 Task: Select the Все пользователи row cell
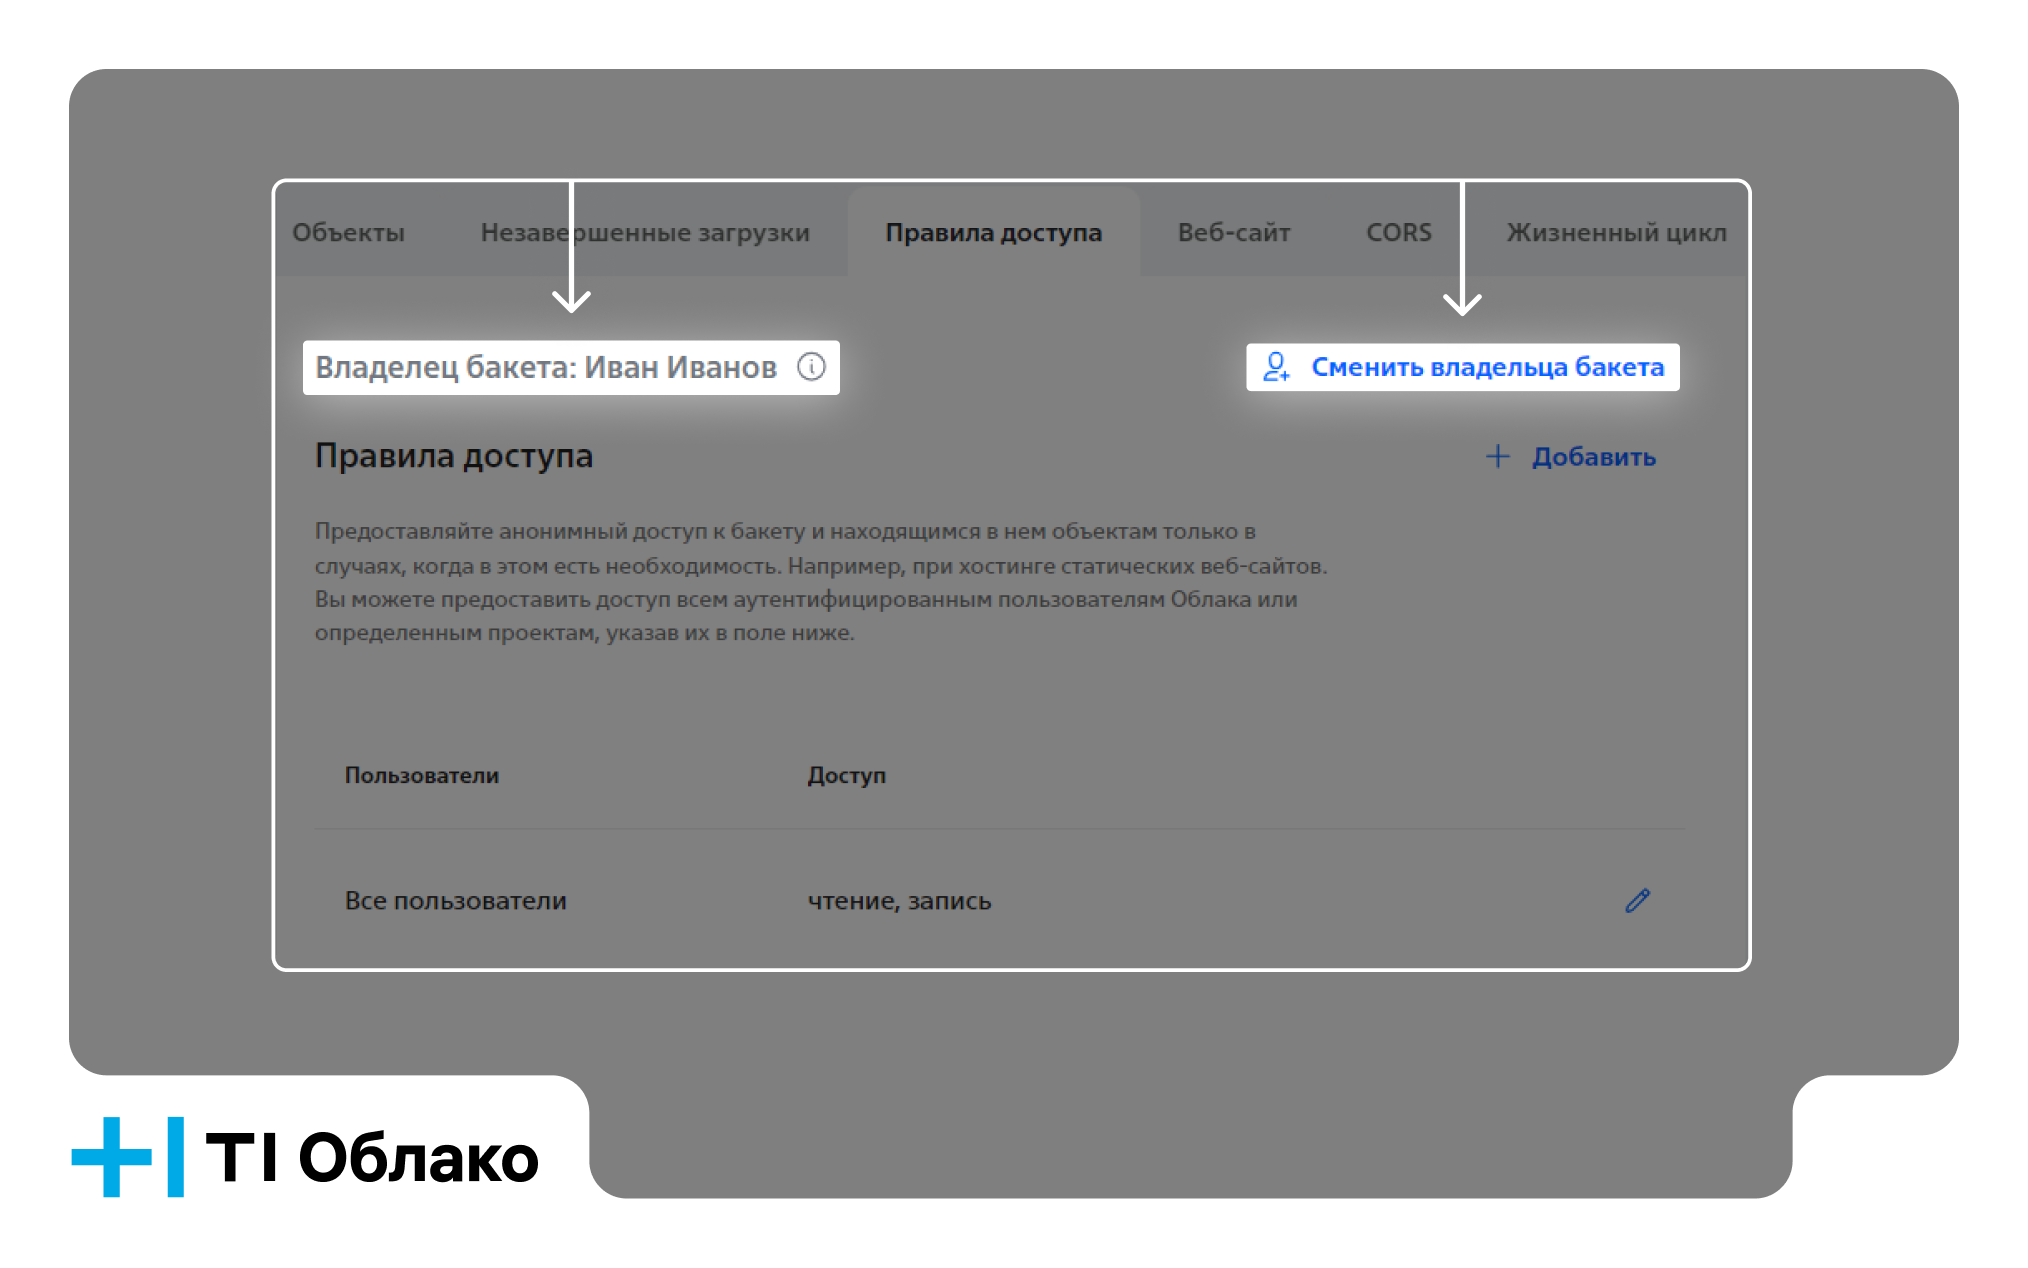point(456,901)
